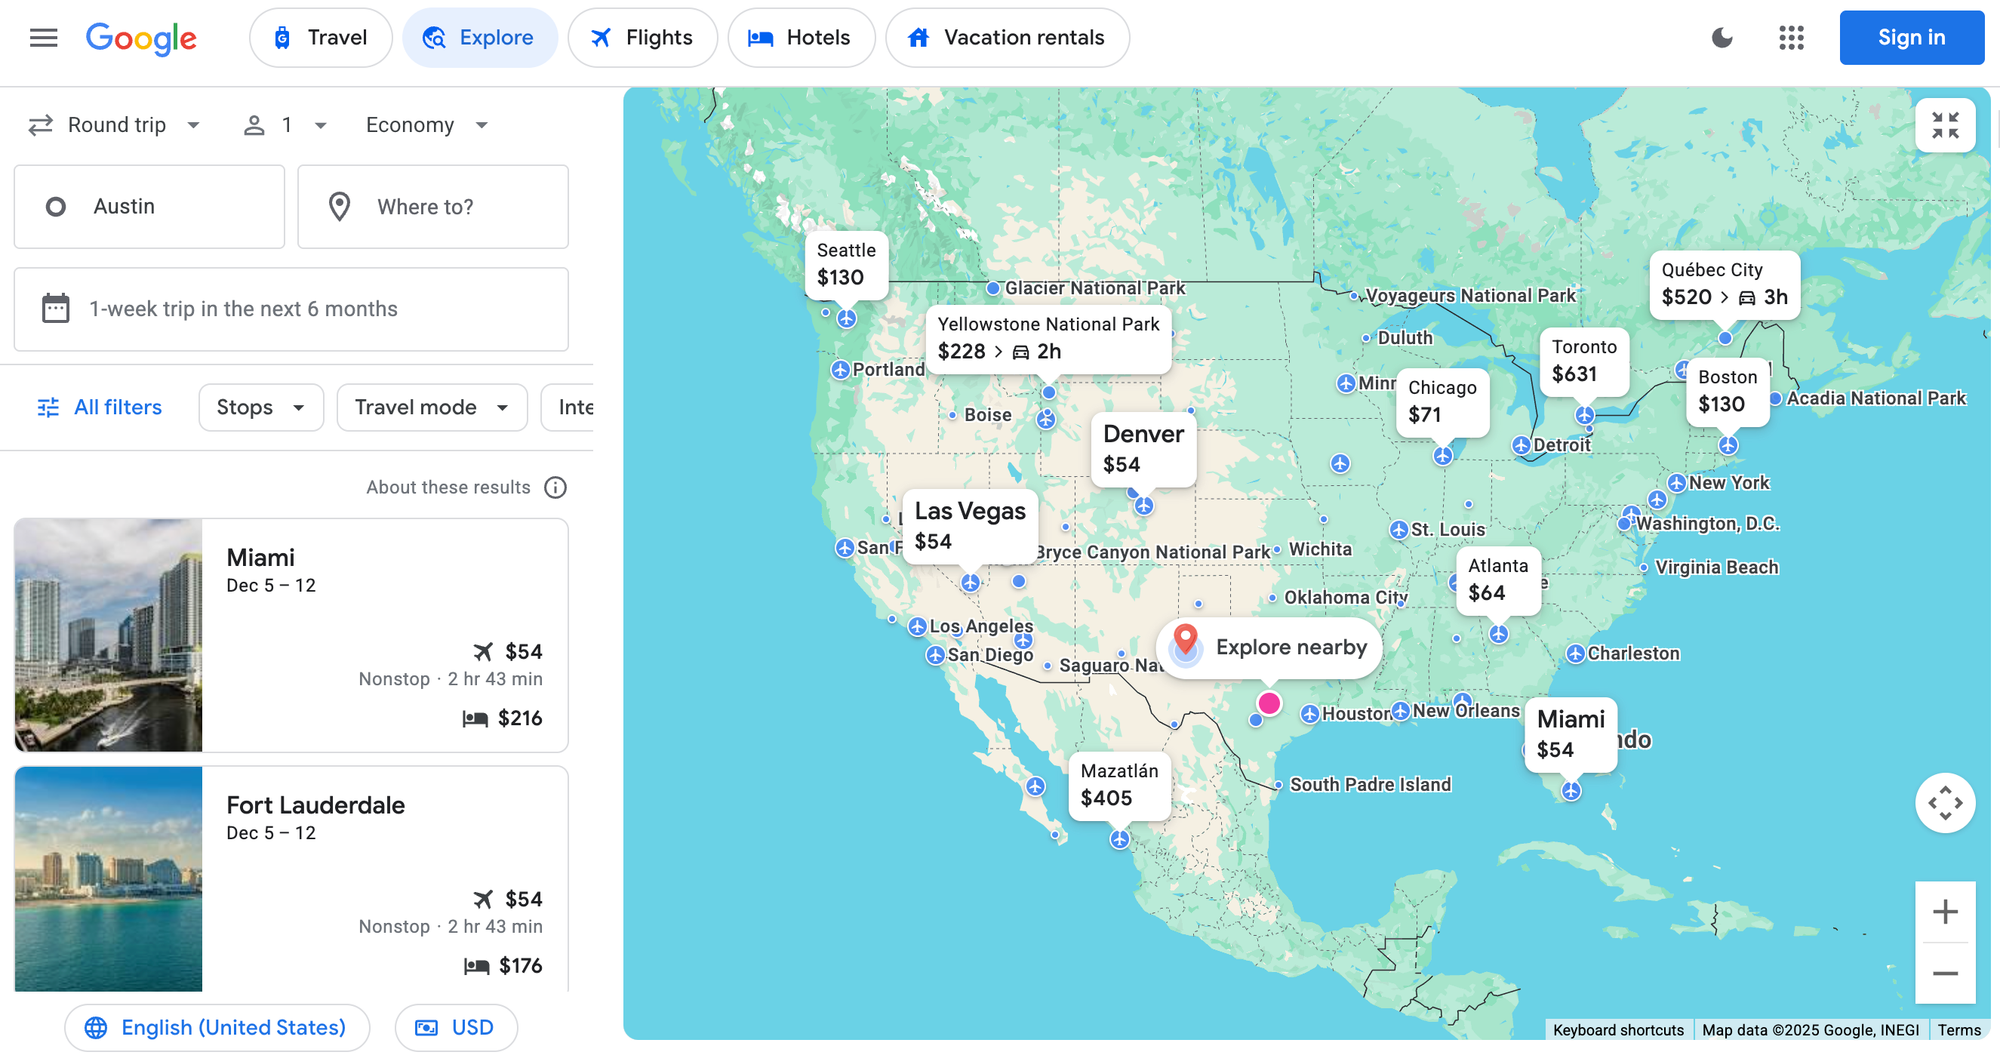Image resolution: width=2000 pixels, height=1058 pixels.
Task: Open the partially visible Interests filter
Action: 568,407
